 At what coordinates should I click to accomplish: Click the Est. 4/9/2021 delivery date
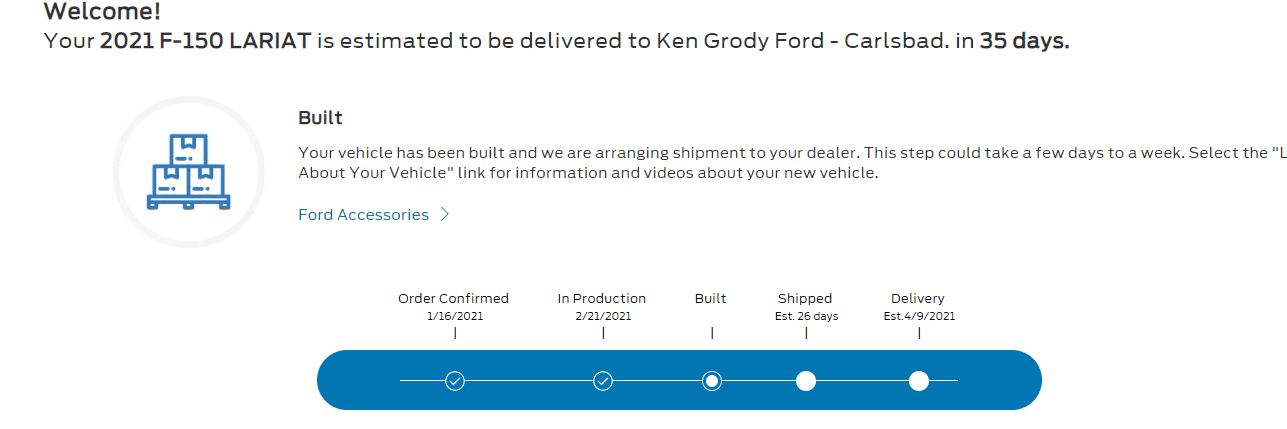[x=919, y=316]
